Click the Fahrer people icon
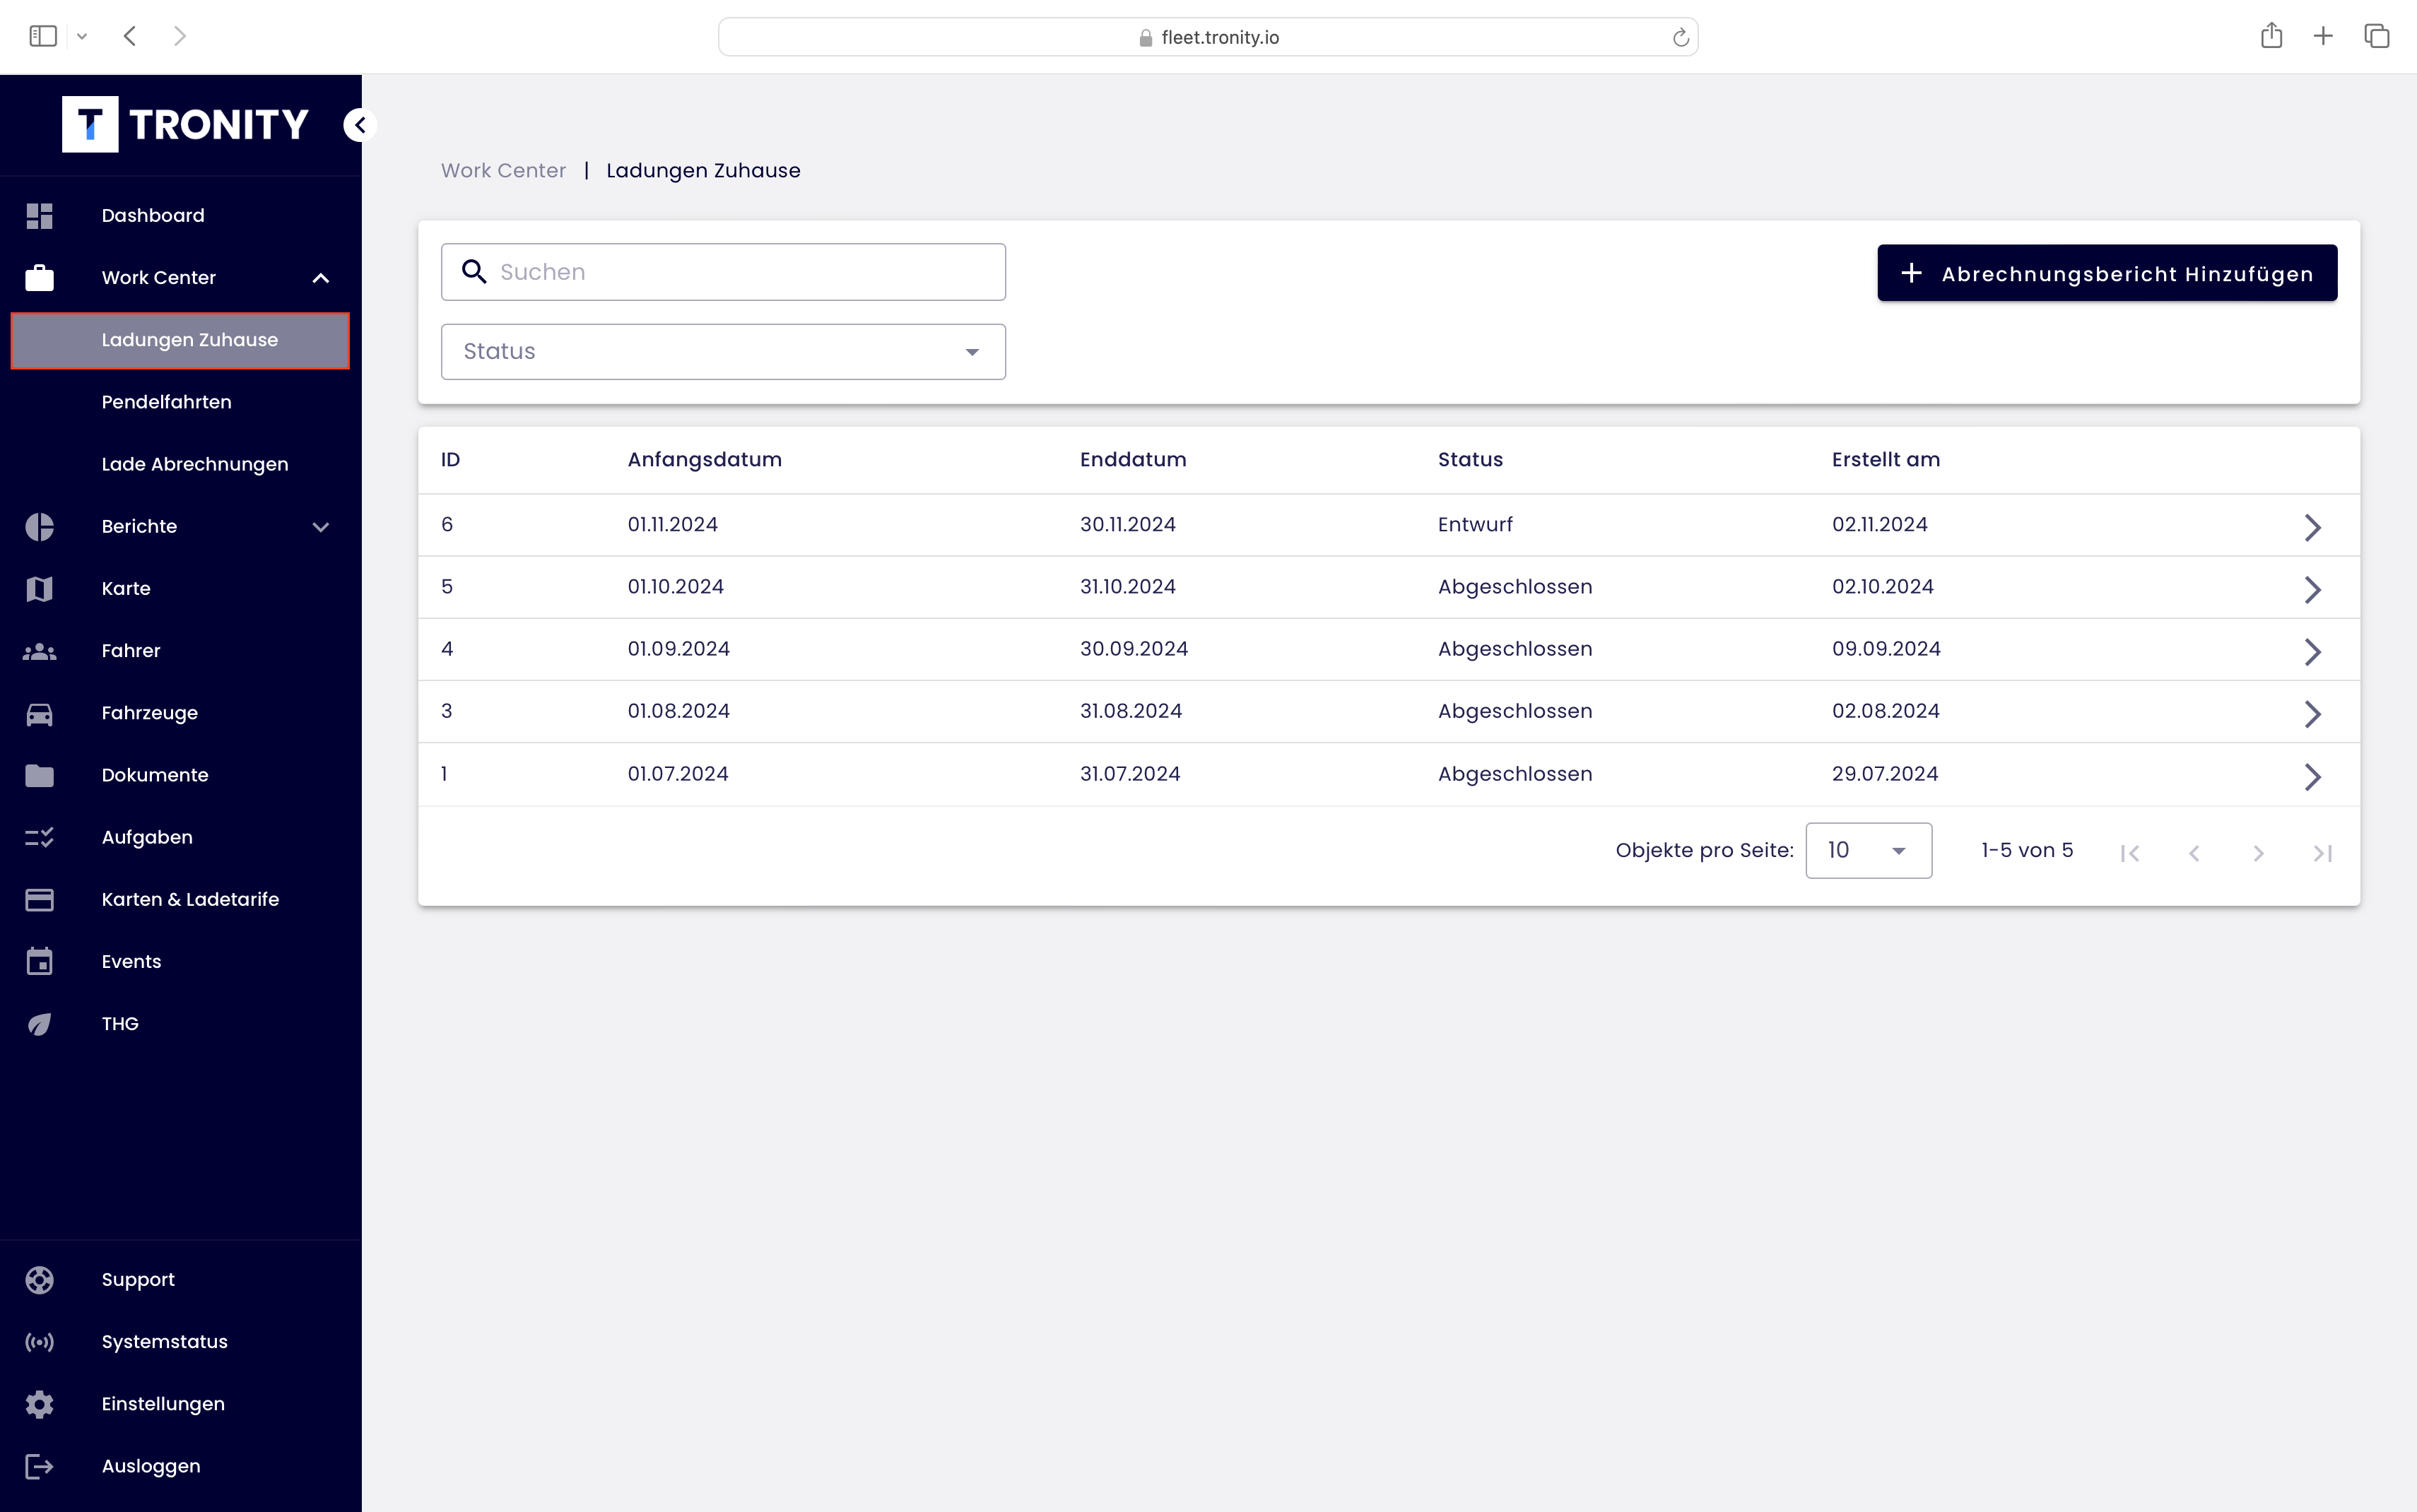Screen dimensions: 2417x1512 [x=39, y=651]
